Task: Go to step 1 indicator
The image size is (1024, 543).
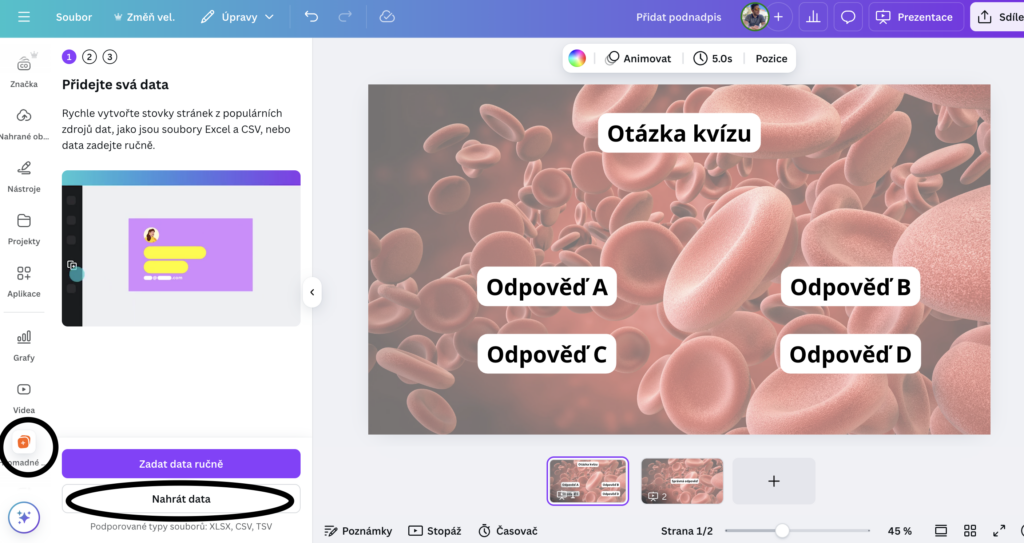Action: (69, 57)
